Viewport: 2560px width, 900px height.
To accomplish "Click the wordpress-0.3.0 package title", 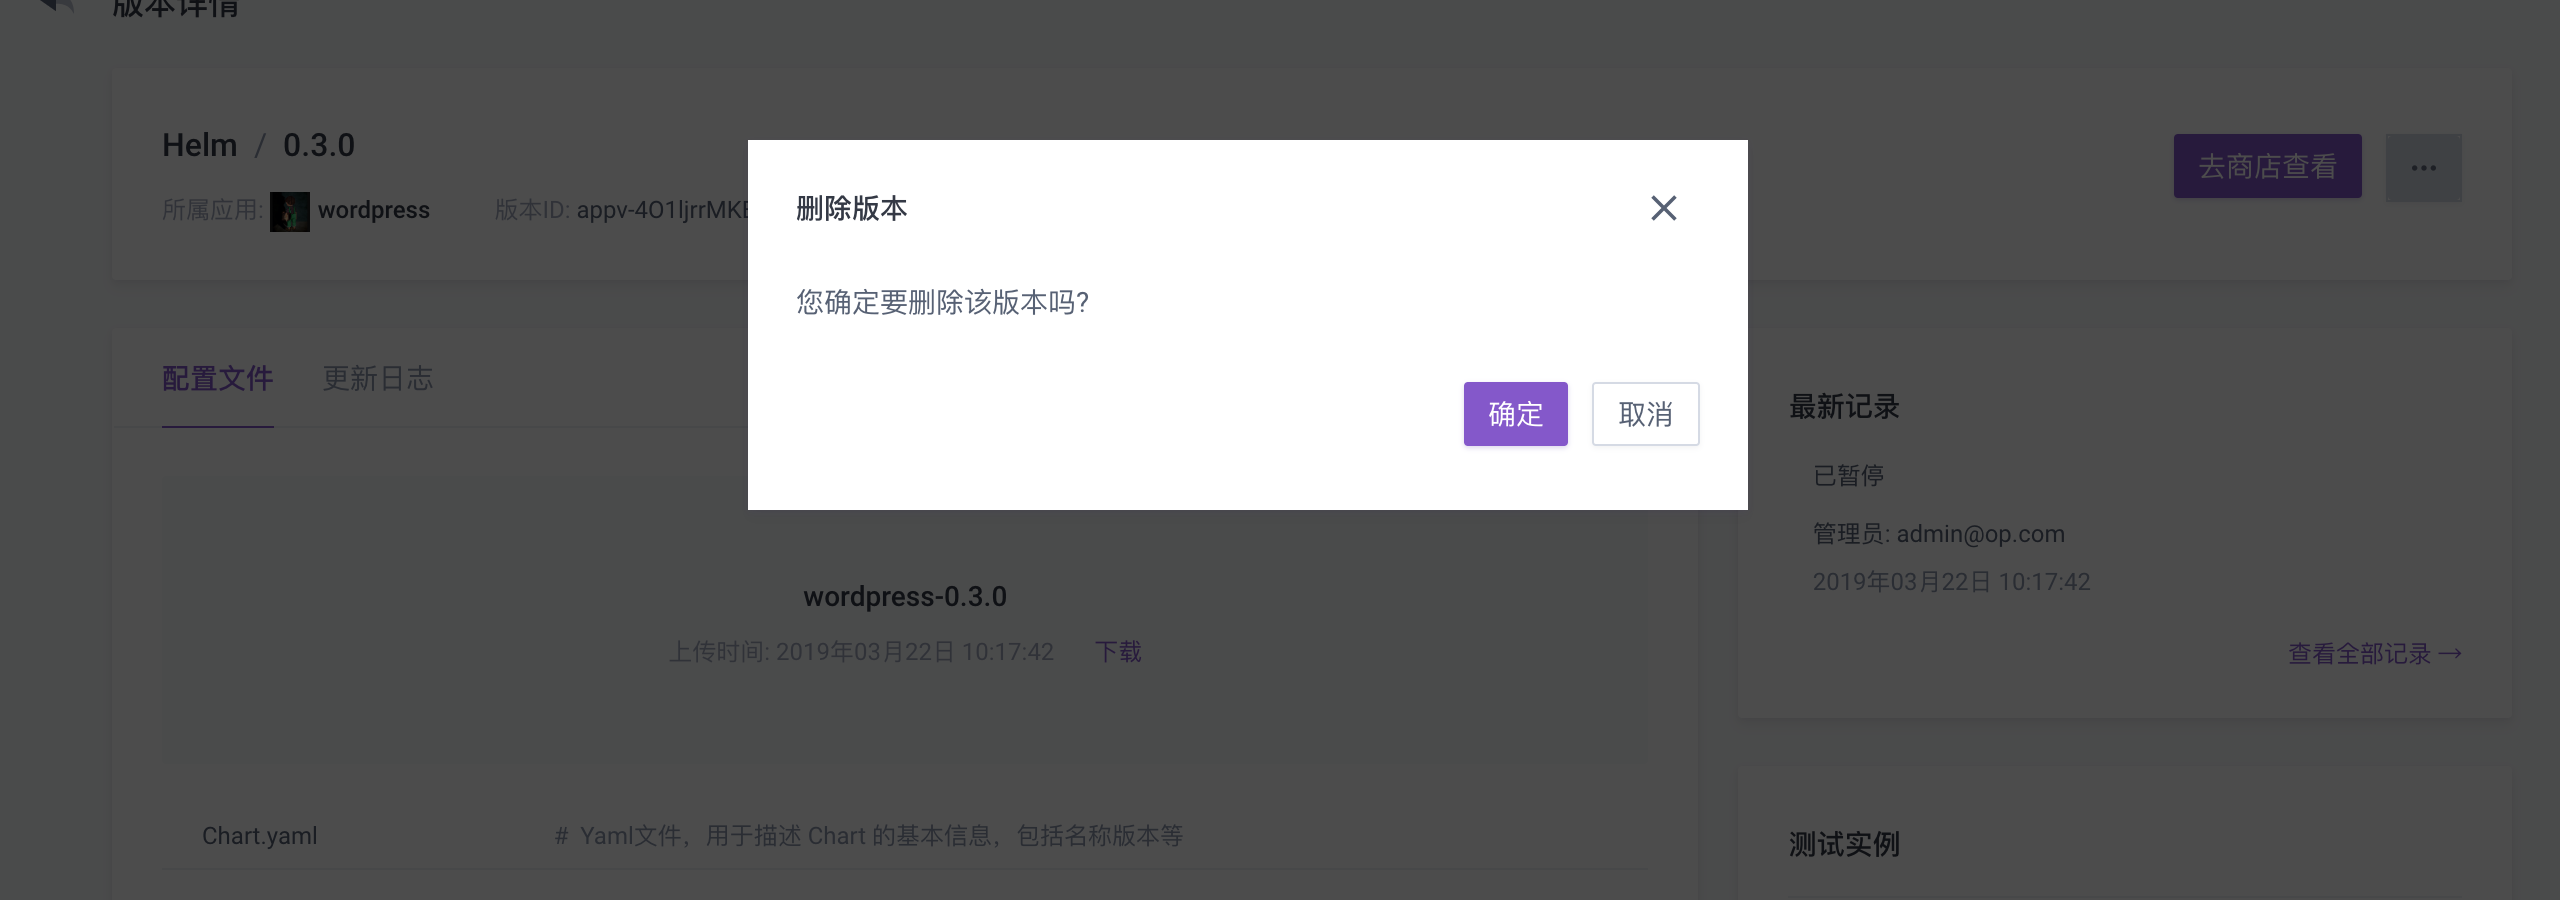I will coord(905,597).
